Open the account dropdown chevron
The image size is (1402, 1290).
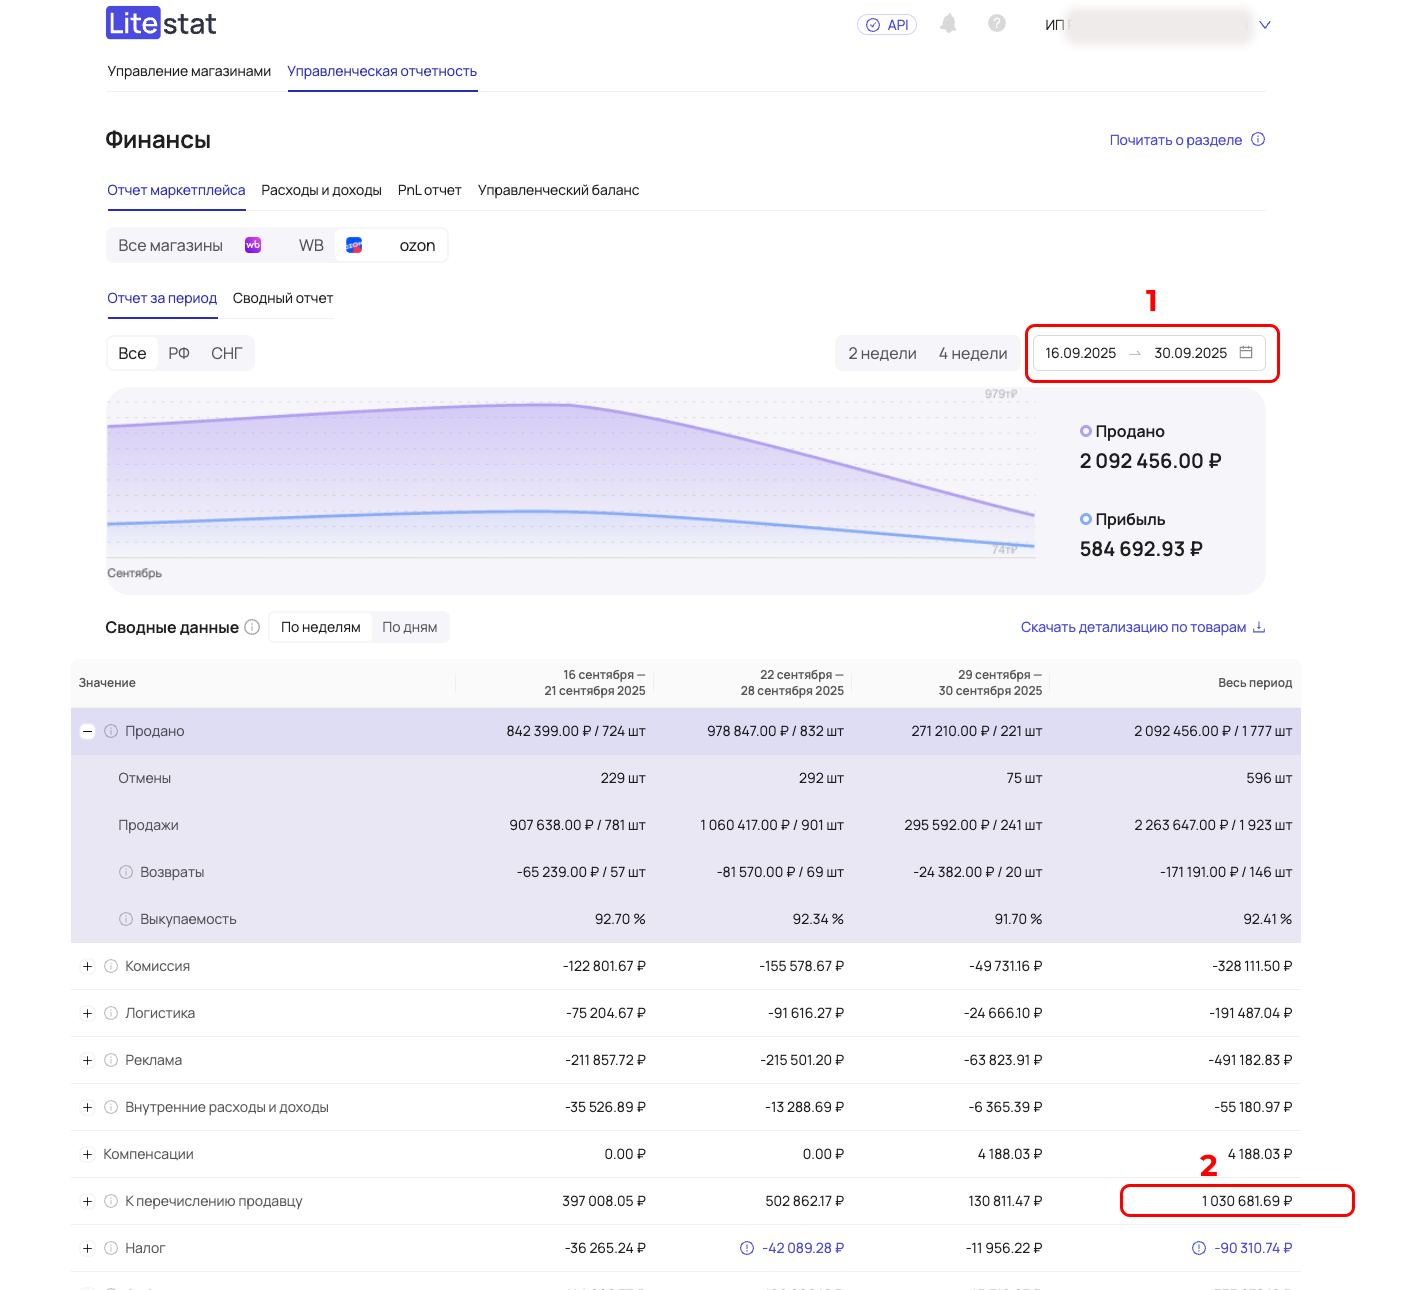tap(1264, 25)
